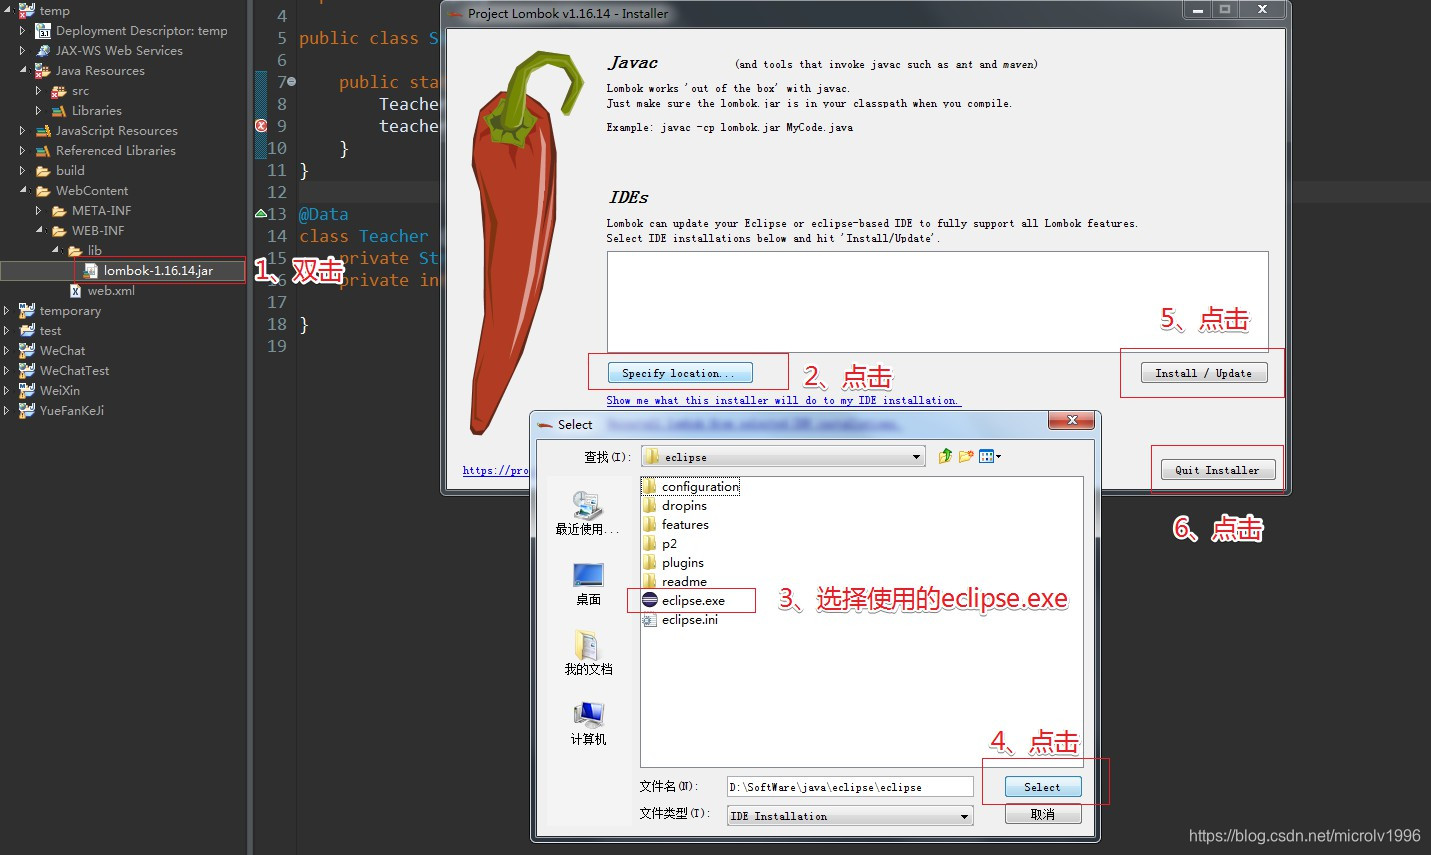1431x855 pixels.
Task: Expand the src folder node
Action: point(39,91)
